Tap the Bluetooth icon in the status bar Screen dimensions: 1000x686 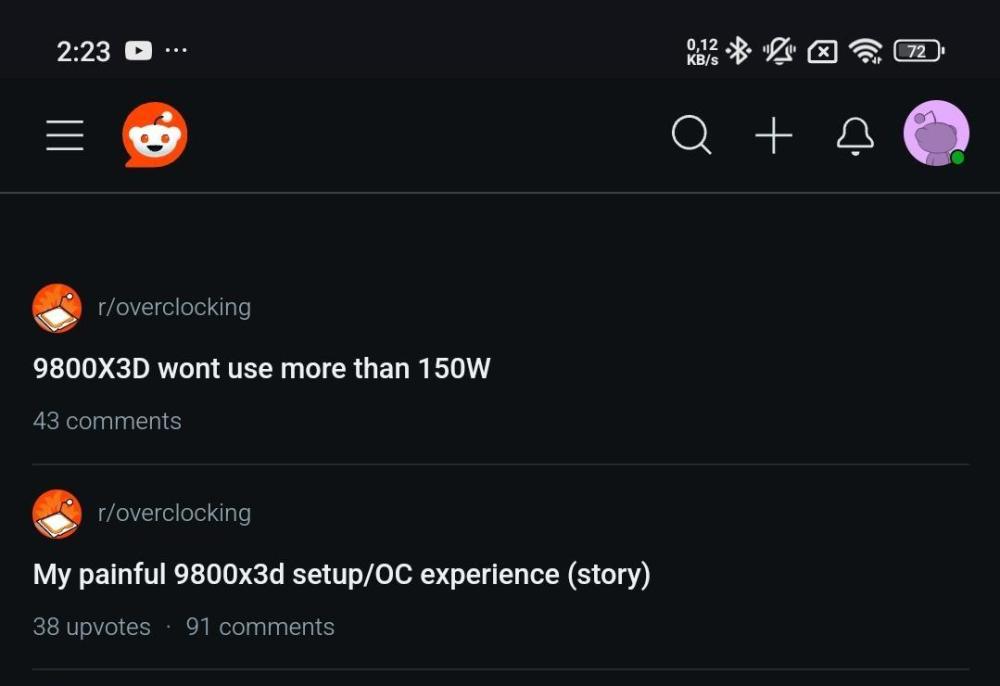click(x=740, y=50)
